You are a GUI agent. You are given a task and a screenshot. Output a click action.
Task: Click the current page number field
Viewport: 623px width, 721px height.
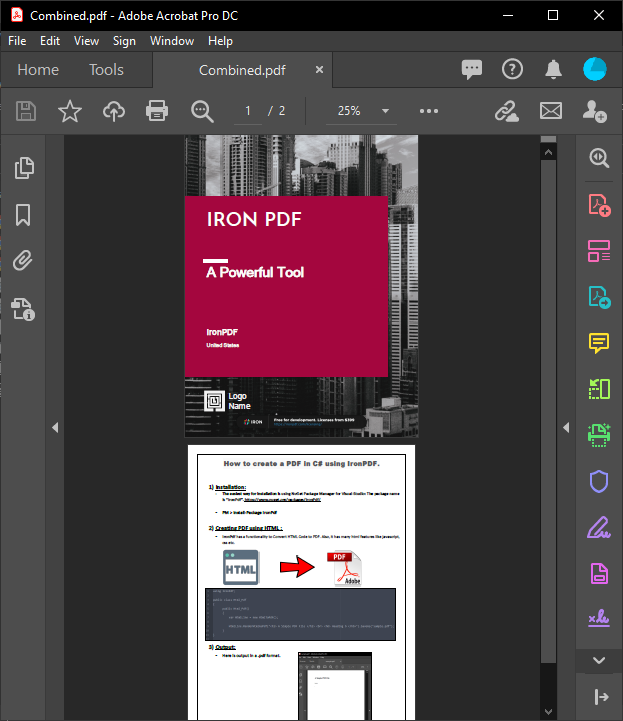tap(248, 111)
